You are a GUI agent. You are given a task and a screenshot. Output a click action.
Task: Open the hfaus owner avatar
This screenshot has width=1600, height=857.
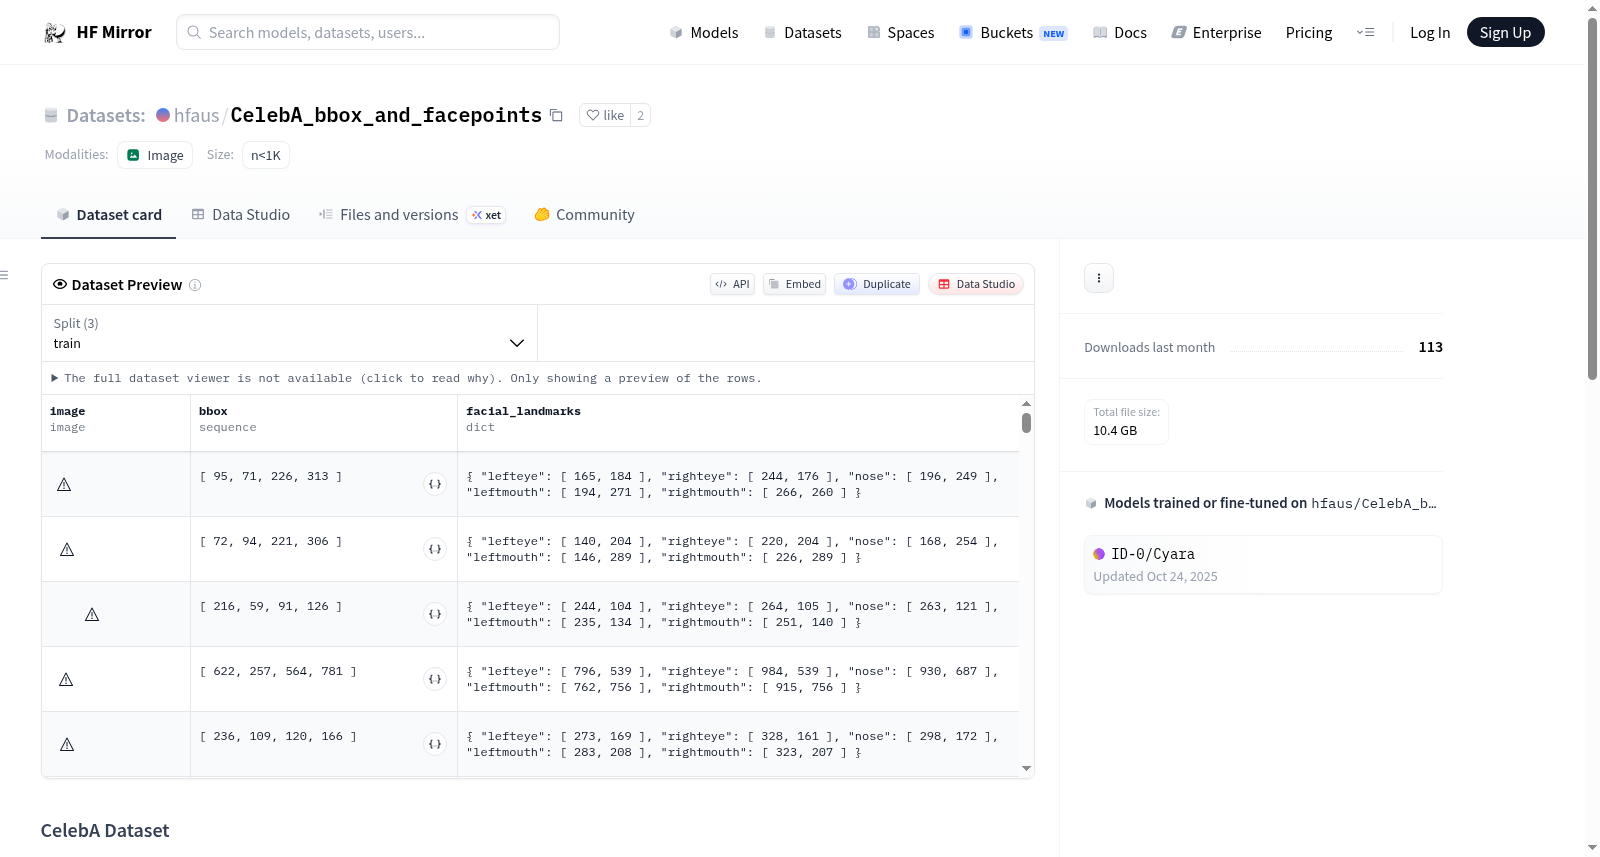tap(163, 115)
